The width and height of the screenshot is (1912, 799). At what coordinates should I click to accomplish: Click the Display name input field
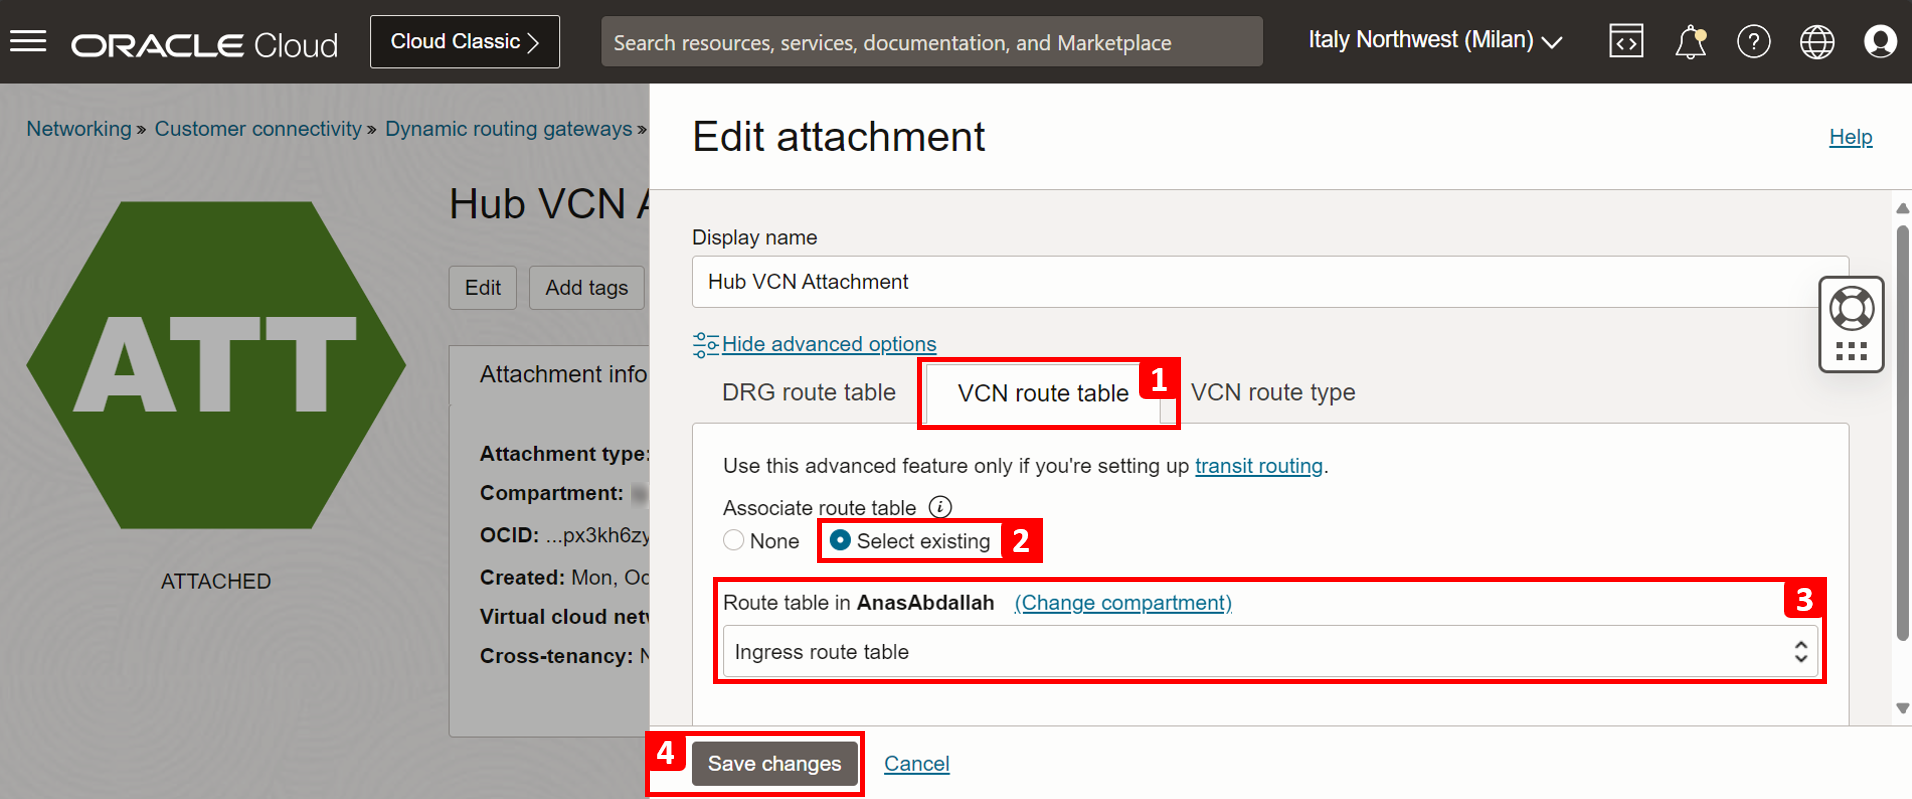(1270, 282)
